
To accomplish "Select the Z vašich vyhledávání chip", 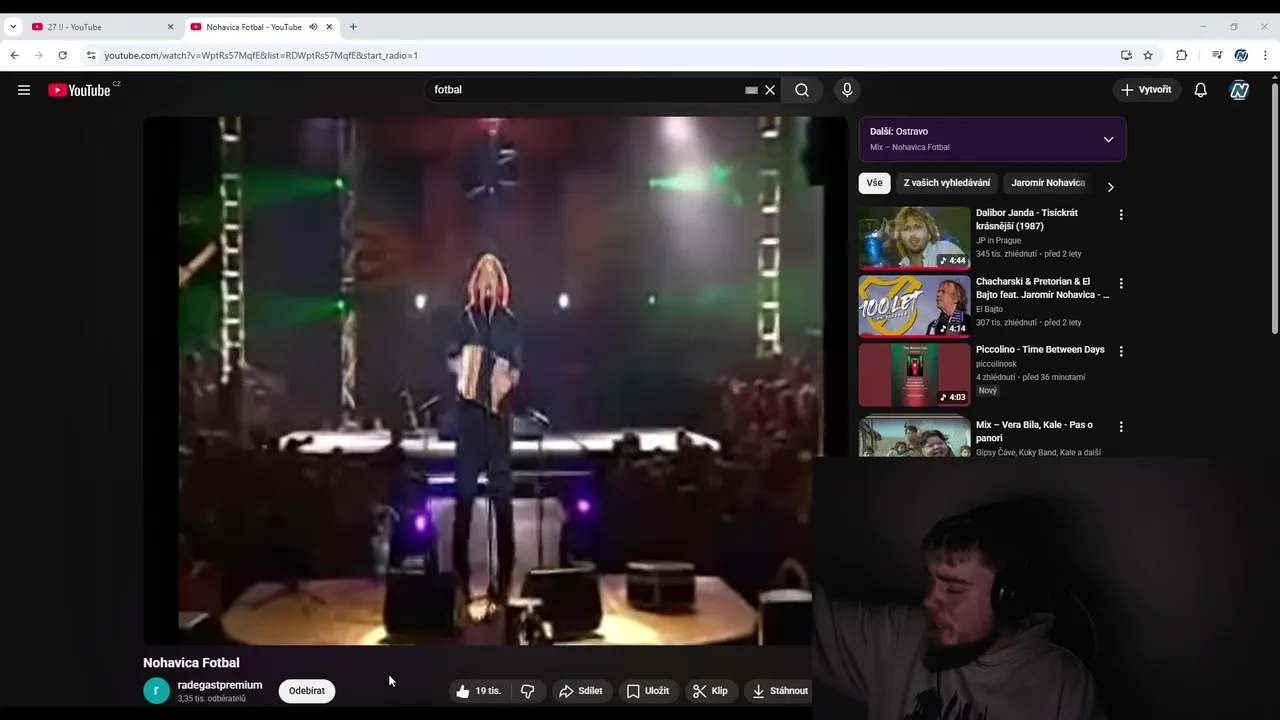I will [947, 183].
